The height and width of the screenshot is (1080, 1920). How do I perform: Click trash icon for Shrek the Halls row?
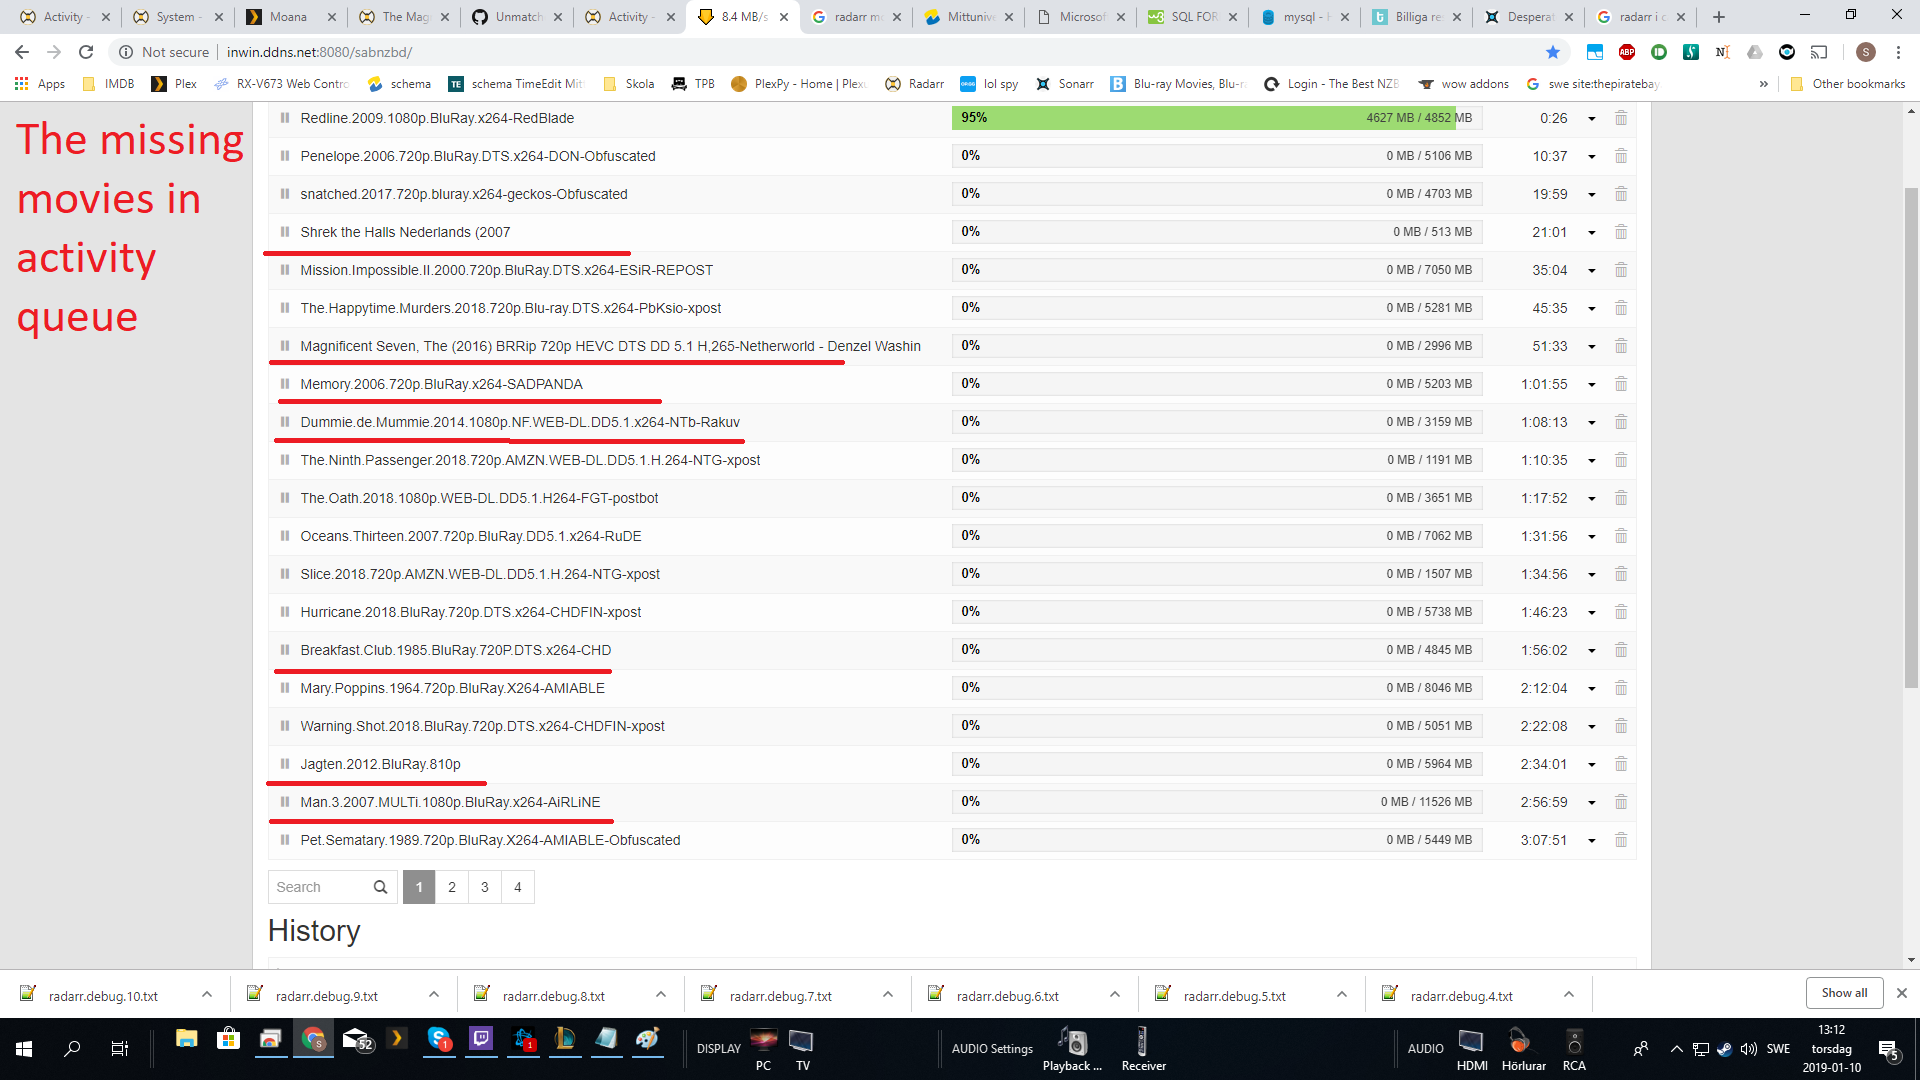pyautogui.click(x=1621, y=232)
